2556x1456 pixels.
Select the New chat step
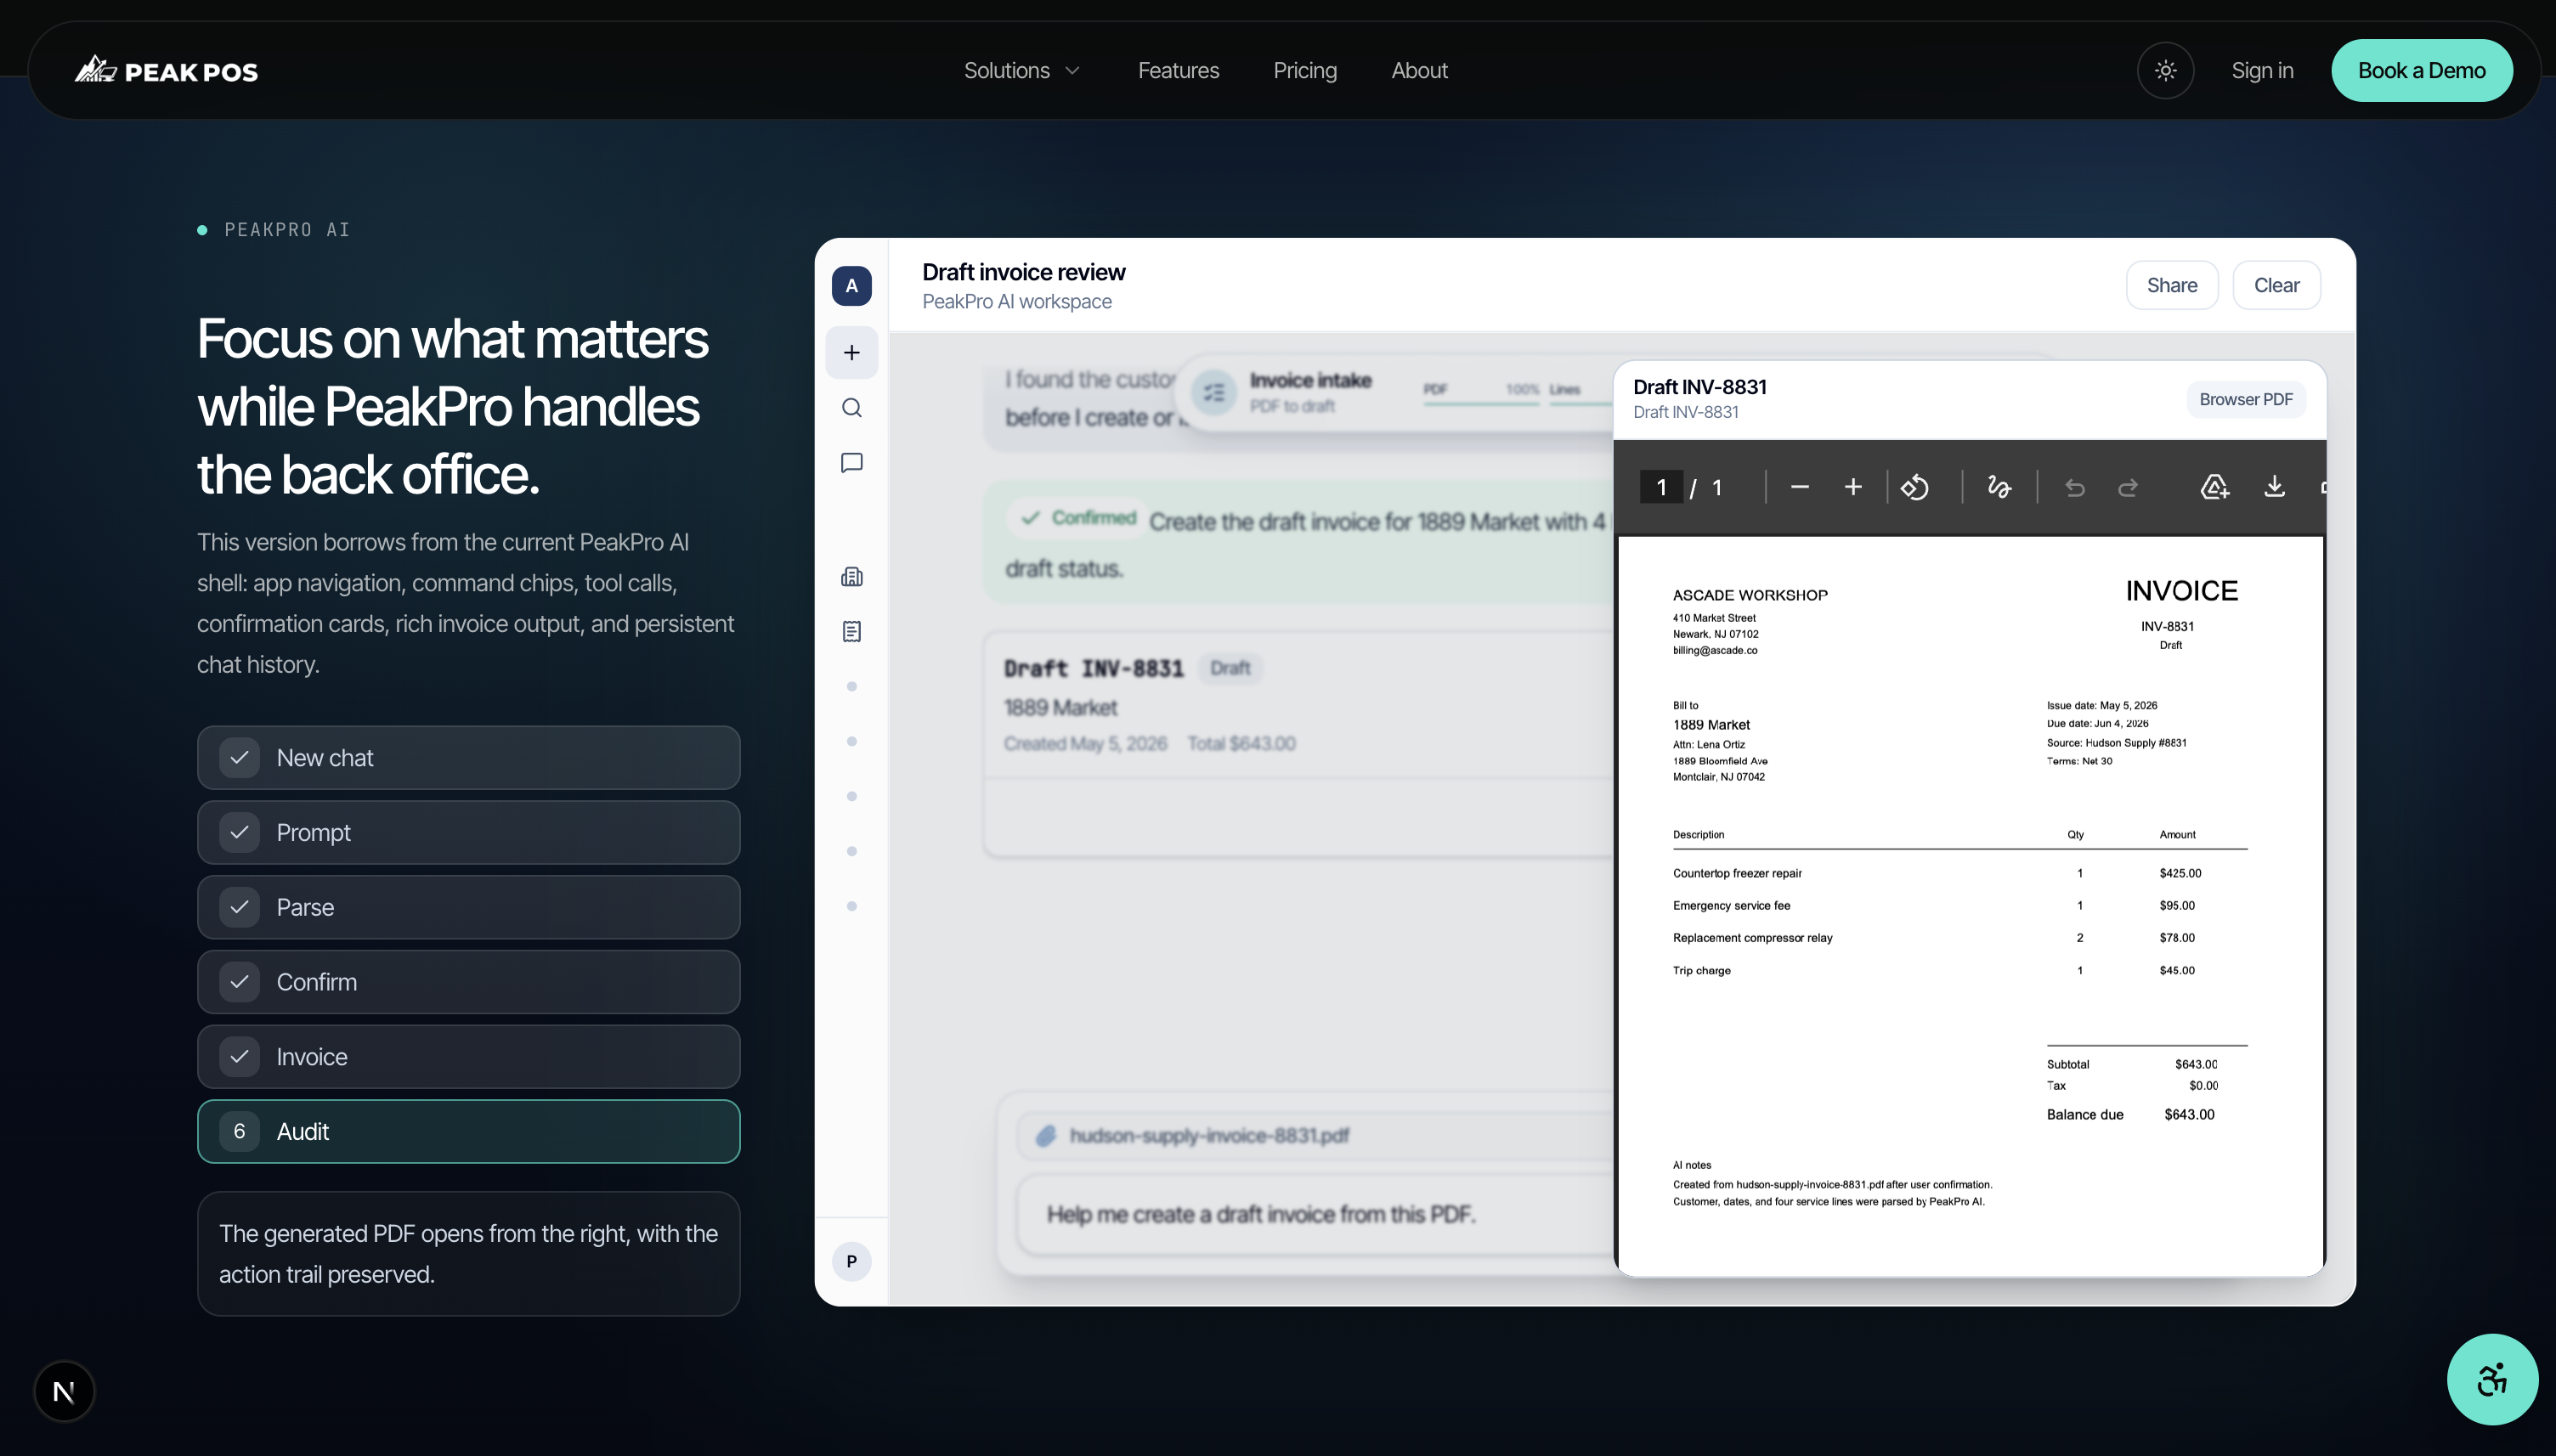tap(468, 757)
